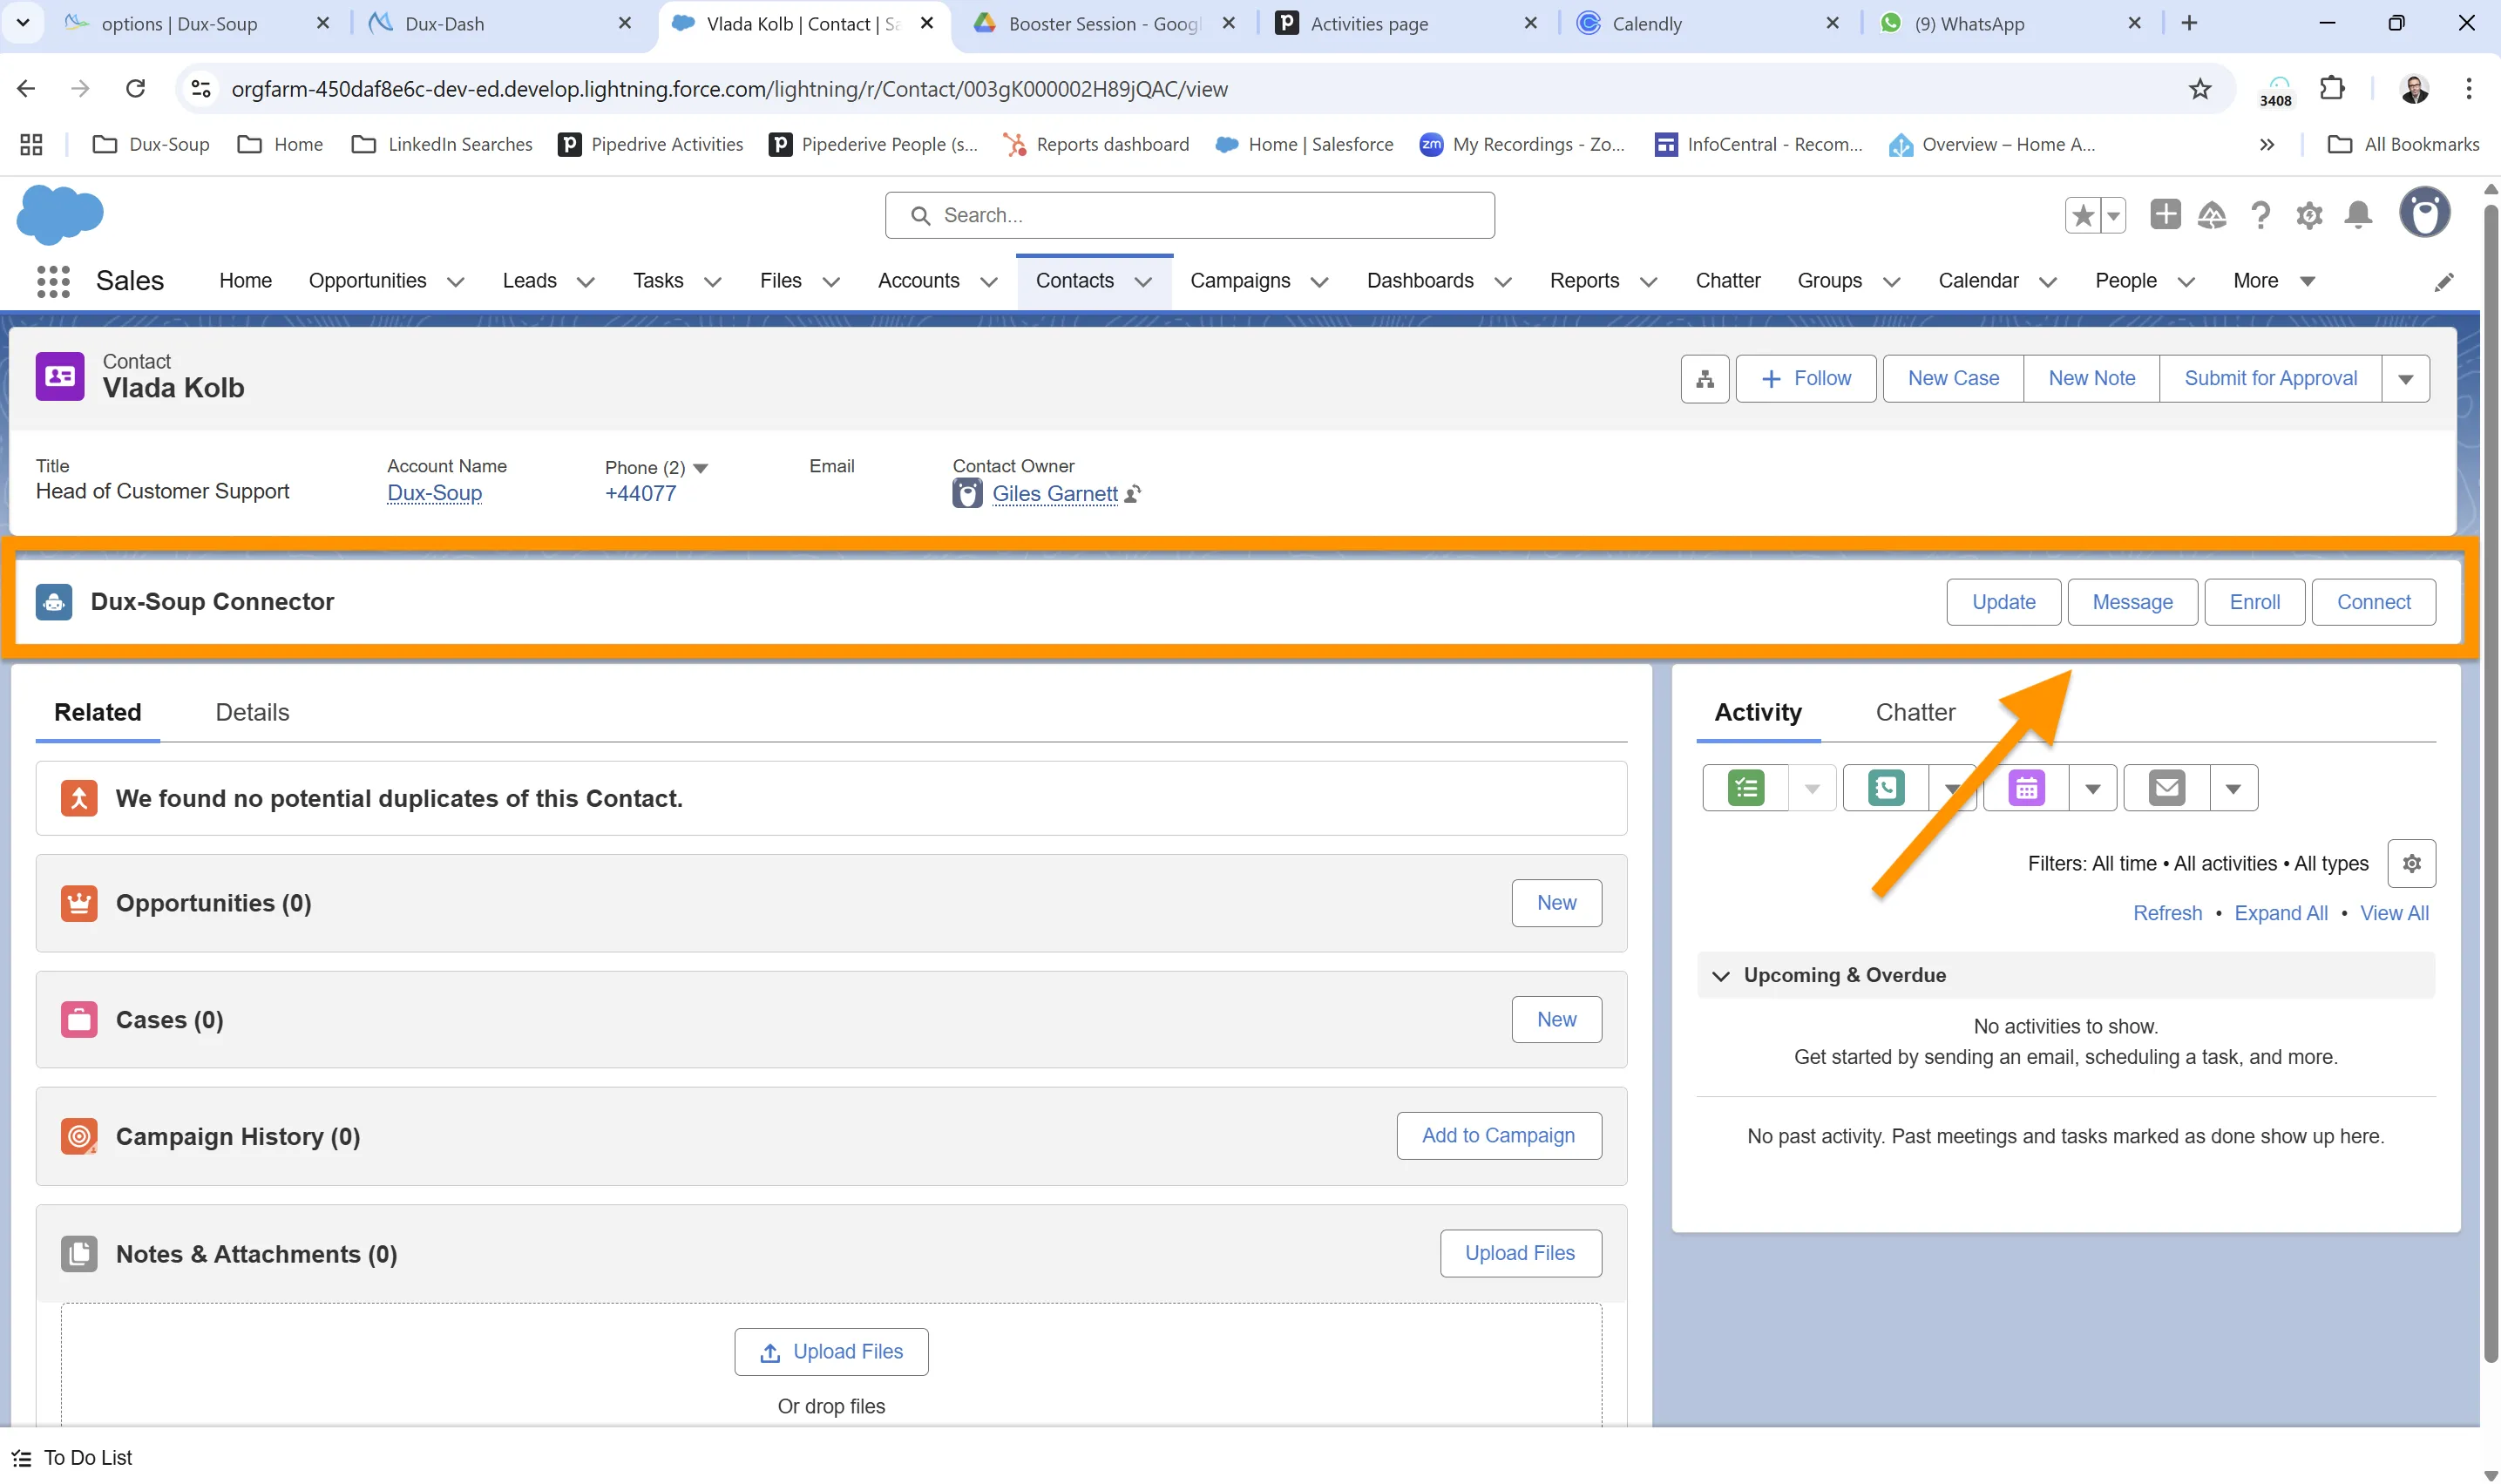Click the To Do List utility item
The image size is (2501, 1484).
72,1457
